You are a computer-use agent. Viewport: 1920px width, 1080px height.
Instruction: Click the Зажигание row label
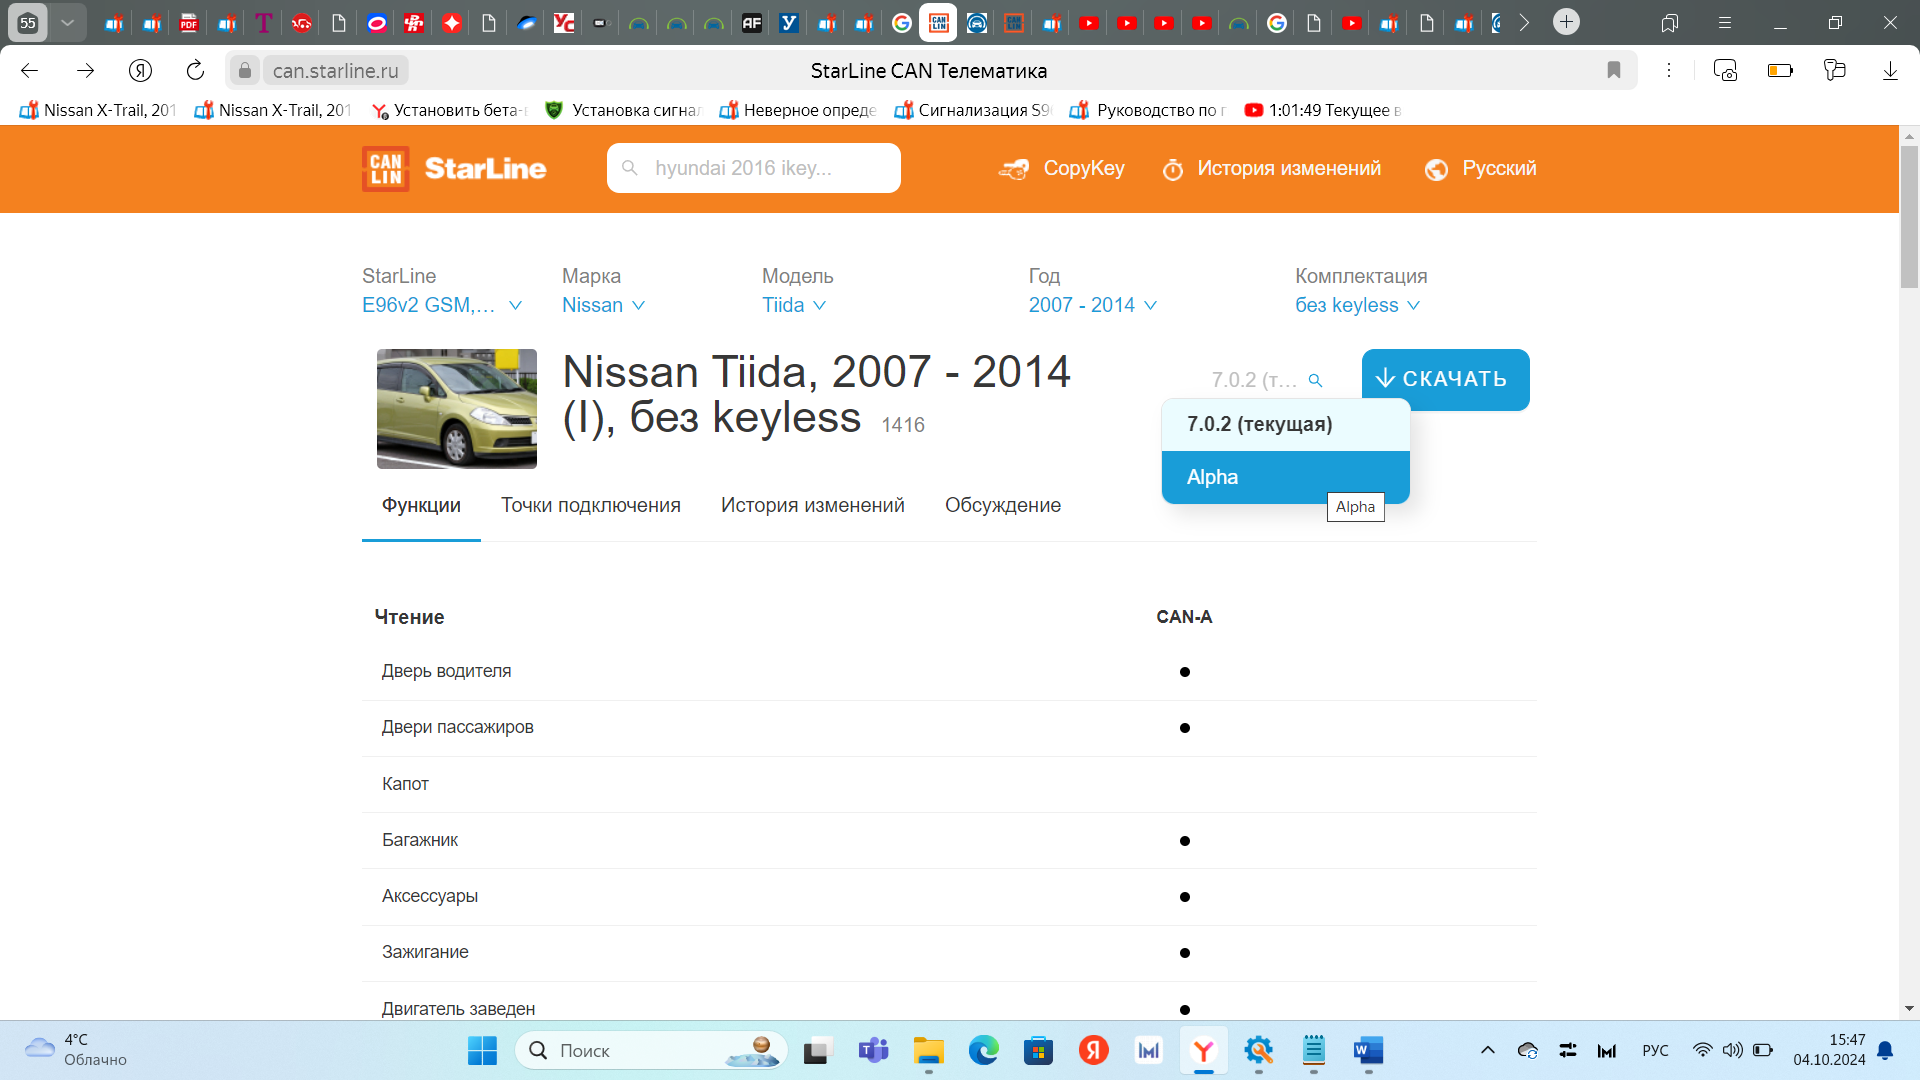[425, 952]
